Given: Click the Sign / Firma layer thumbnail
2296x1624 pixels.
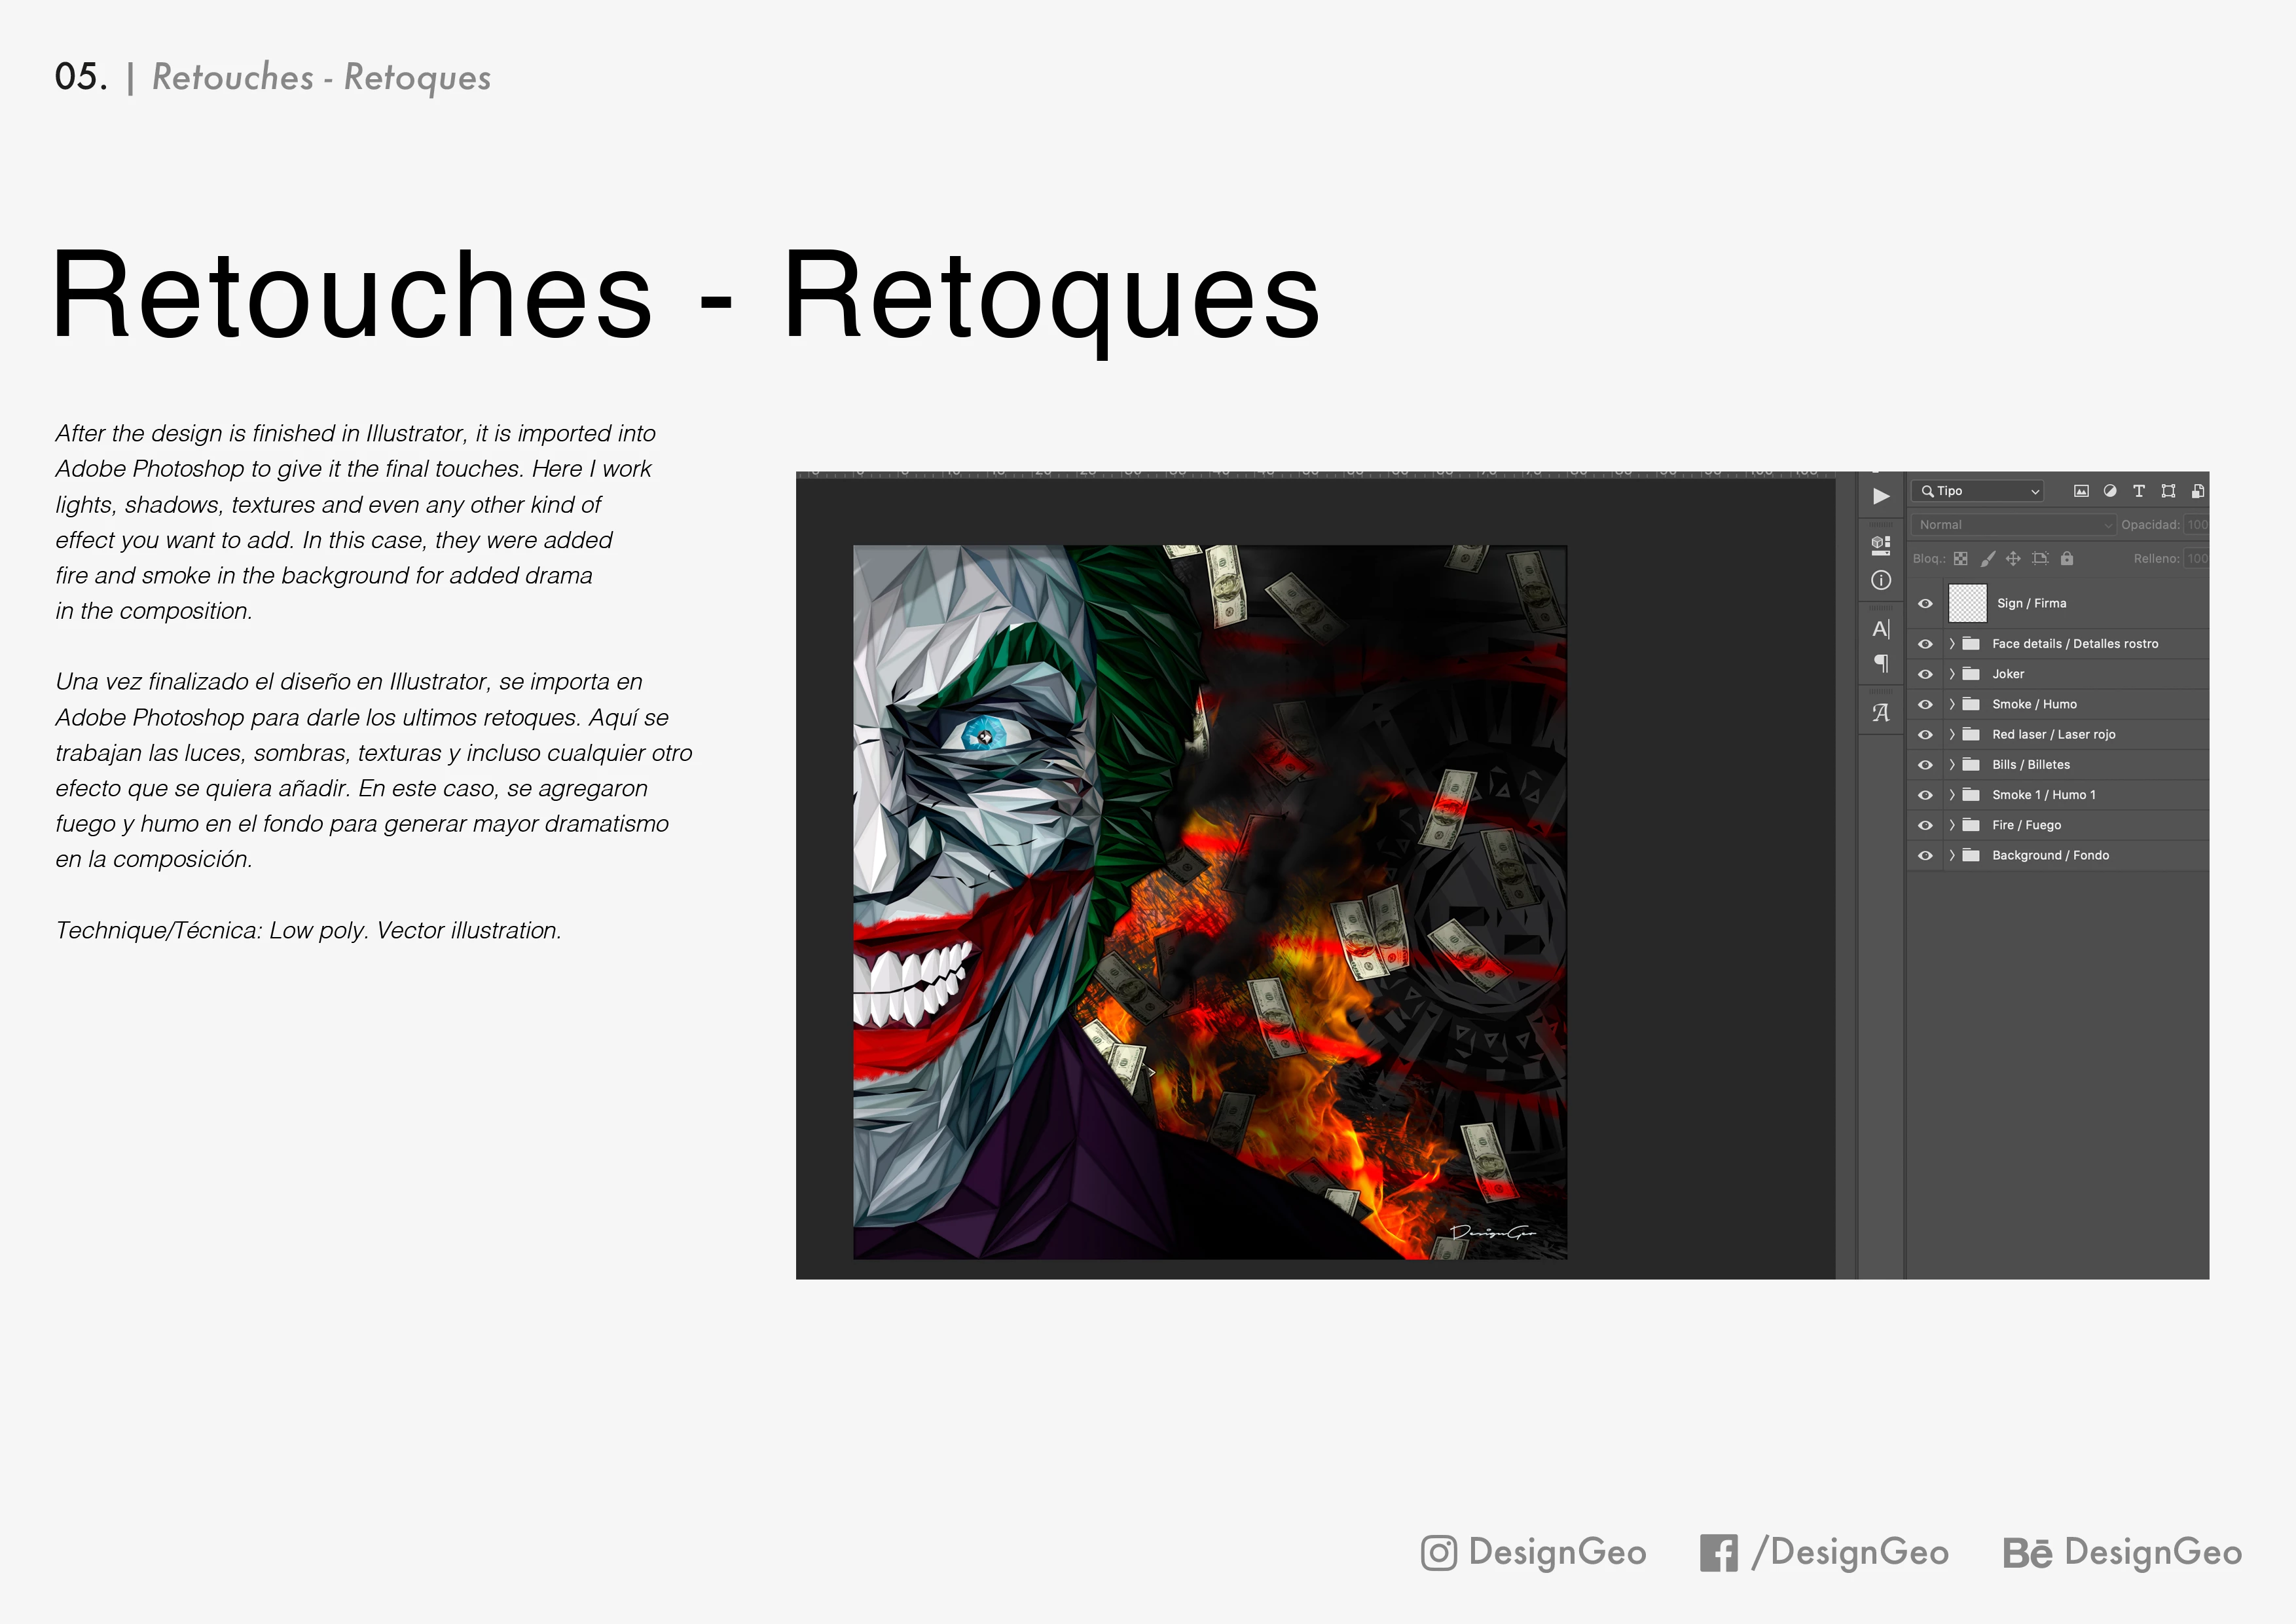Looking at the screenshot, I should (x=1967, y=603).
